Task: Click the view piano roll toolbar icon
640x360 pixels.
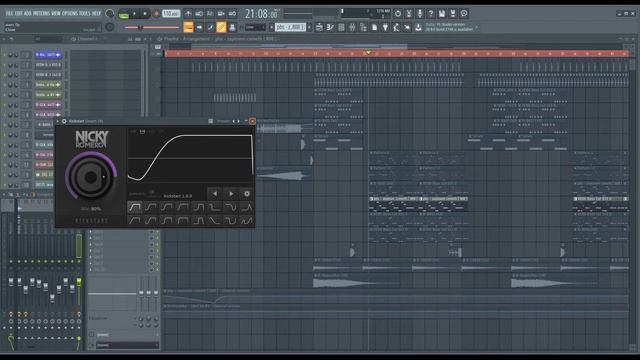Action: [x=330, y=27]
